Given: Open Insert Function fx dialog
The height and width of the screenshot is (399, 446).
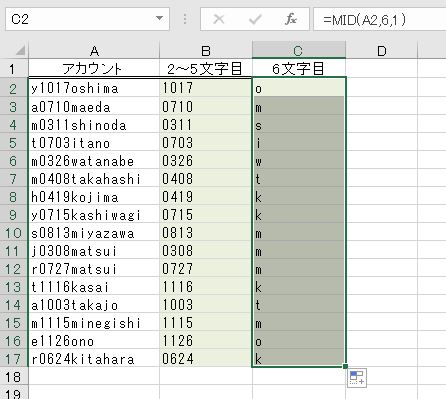Looking at the screenshot, I should point(291,19).
